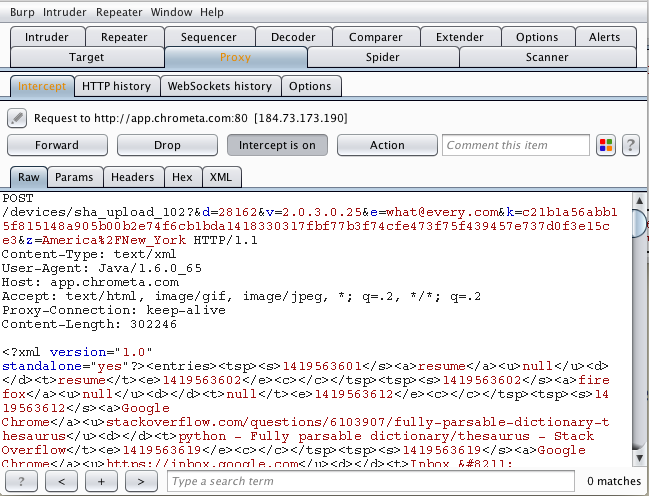Click the 0 matches label
The width and height of the screenshot is (649, 496).
614,481
